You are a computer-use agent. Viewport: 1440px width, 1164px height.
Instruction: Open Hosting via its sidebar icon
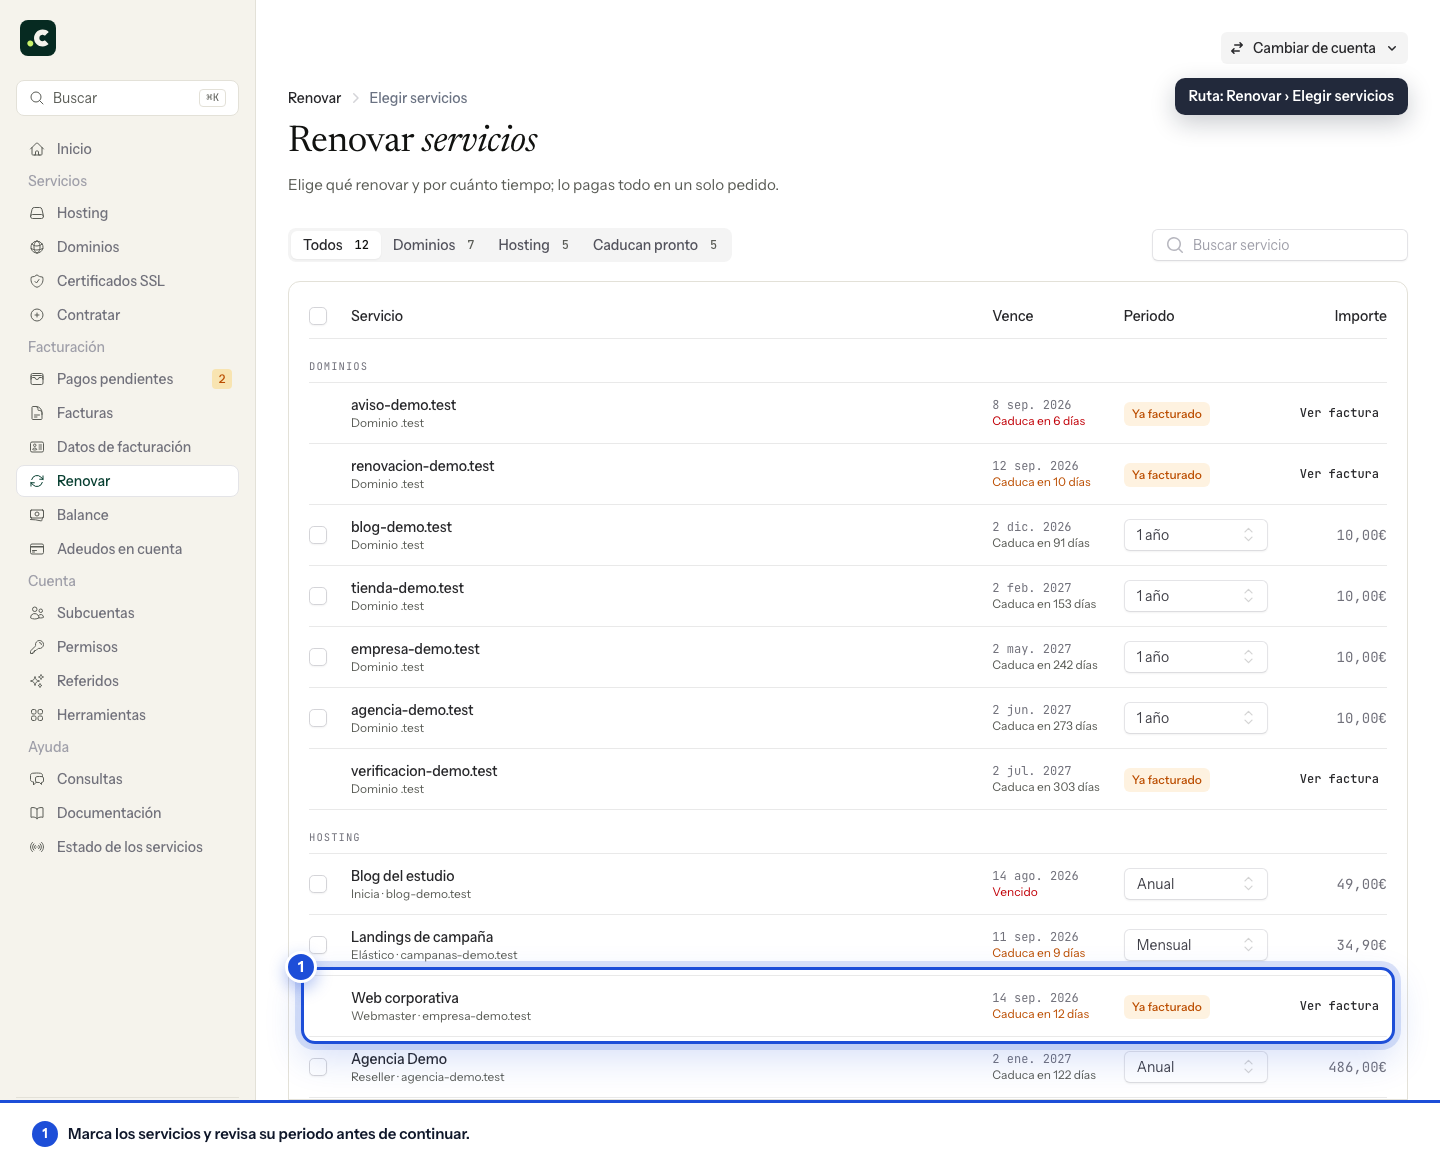point(37,213)
